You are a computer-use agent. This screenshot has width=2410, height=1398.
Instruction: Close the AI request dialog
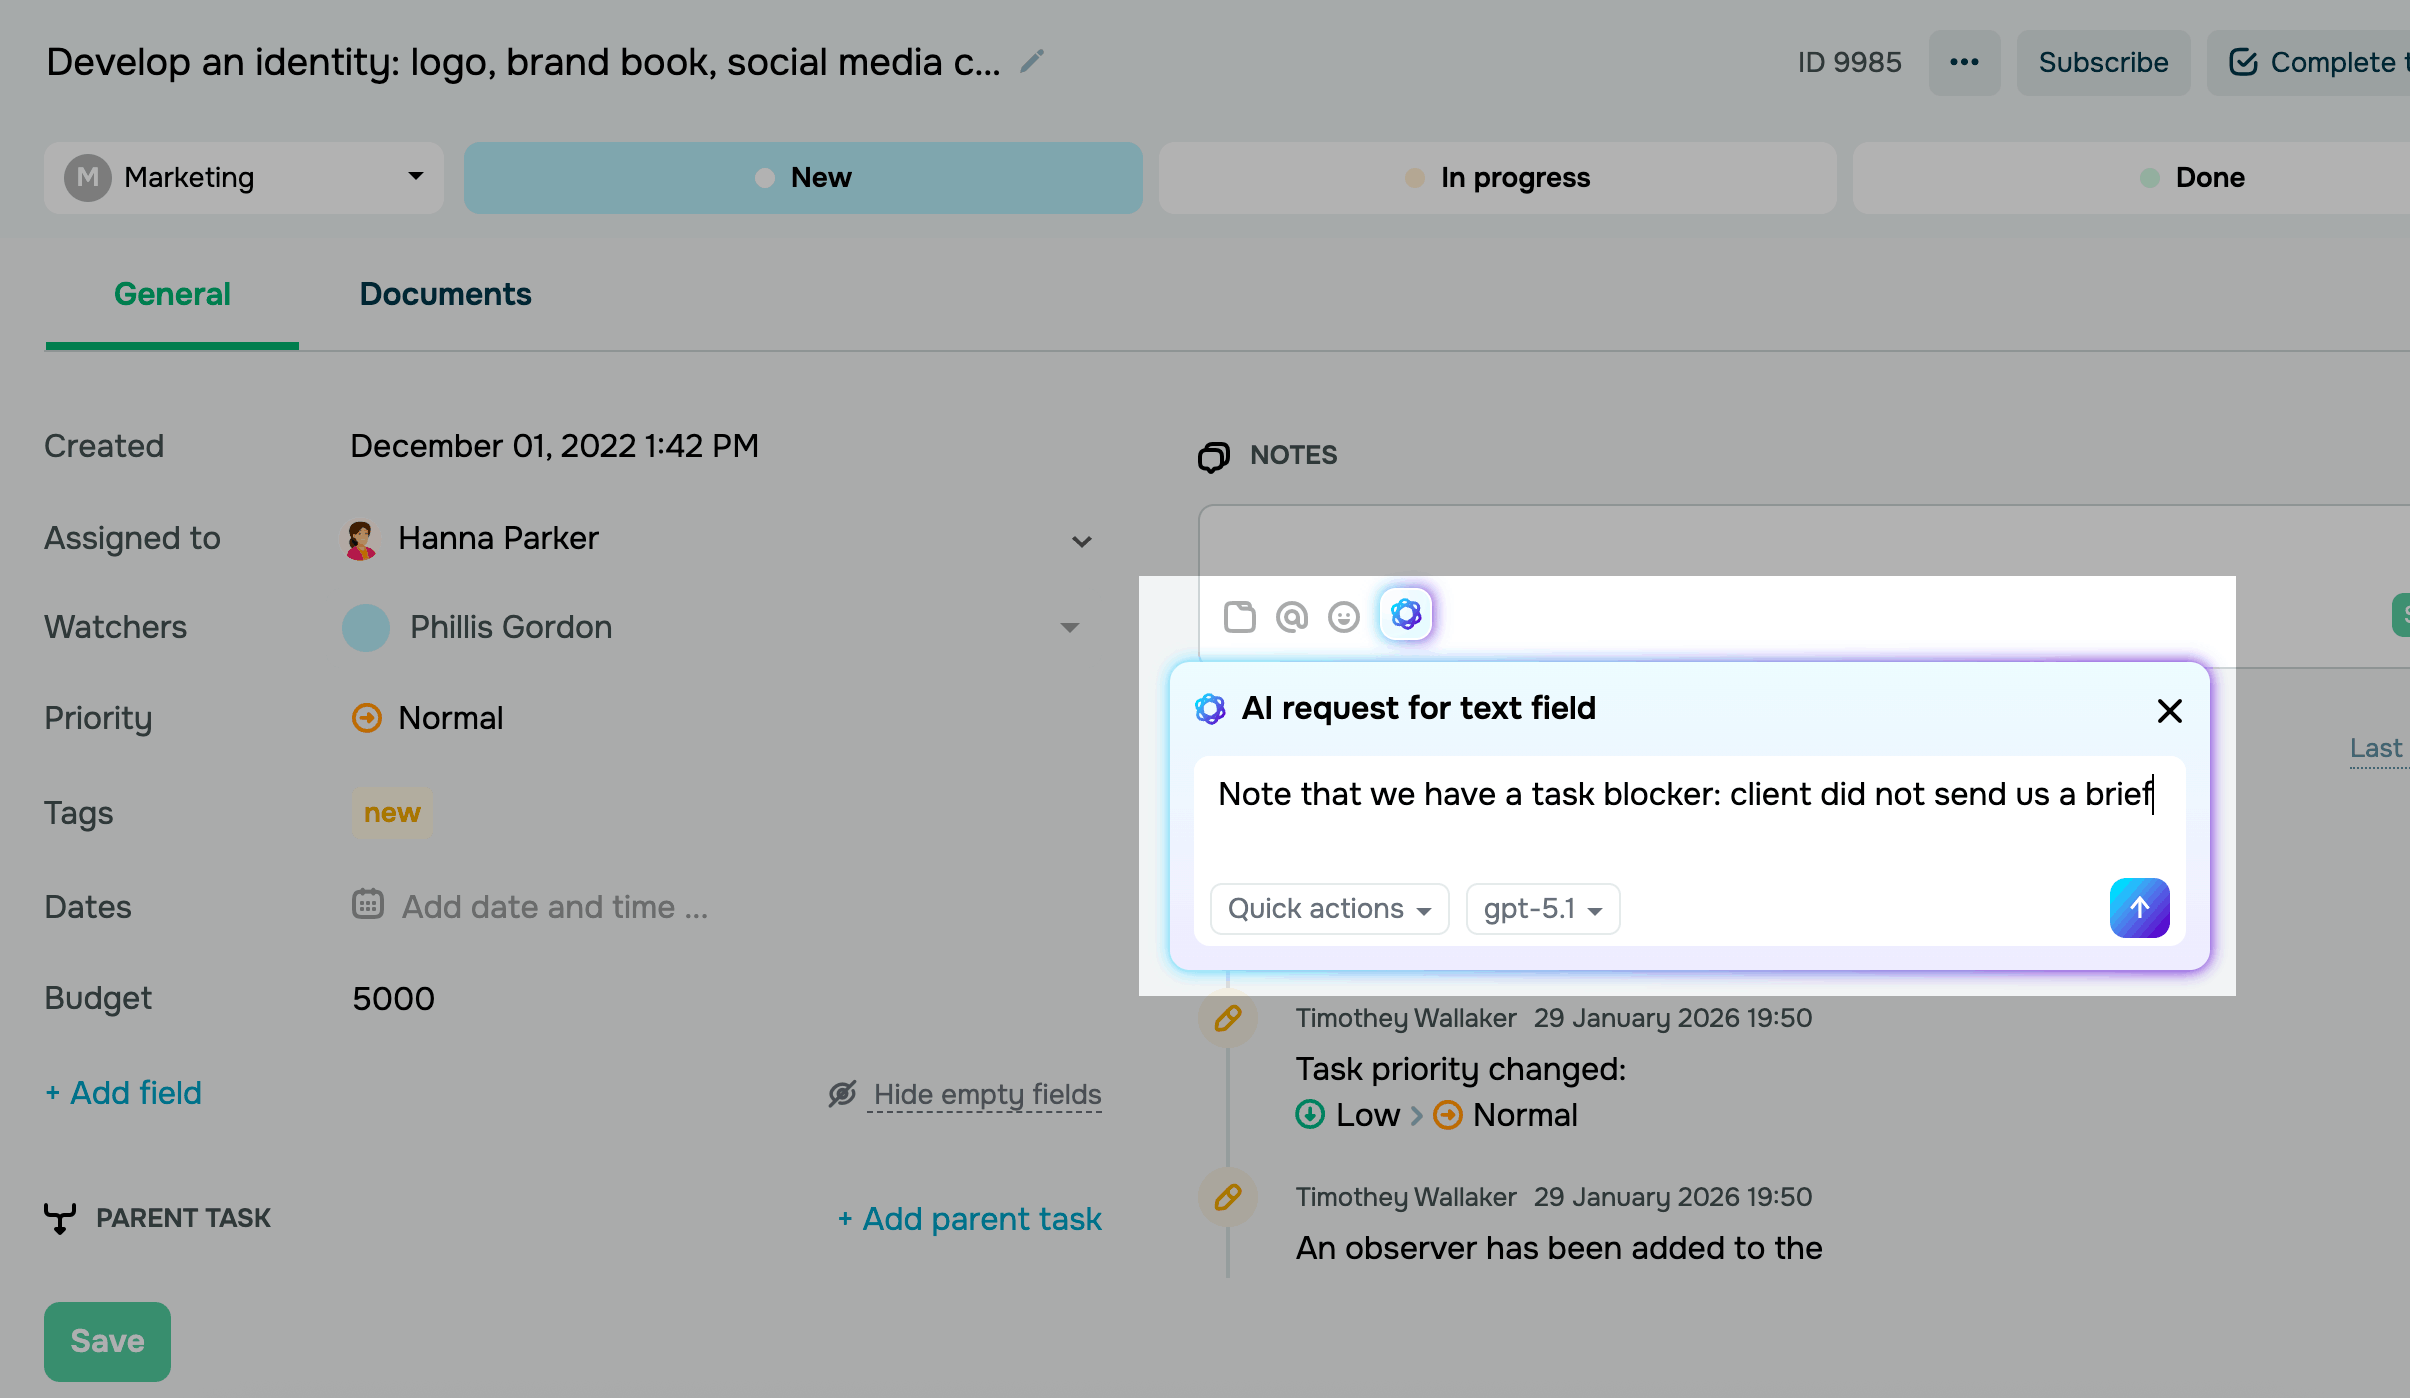pyautogui.click(x=2169, y=711)
